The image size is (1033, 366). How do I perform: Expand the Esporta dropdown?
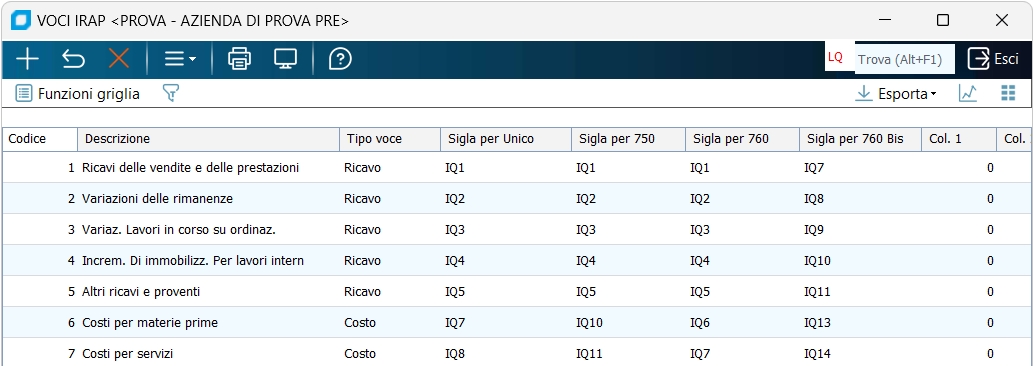point(895,93)
